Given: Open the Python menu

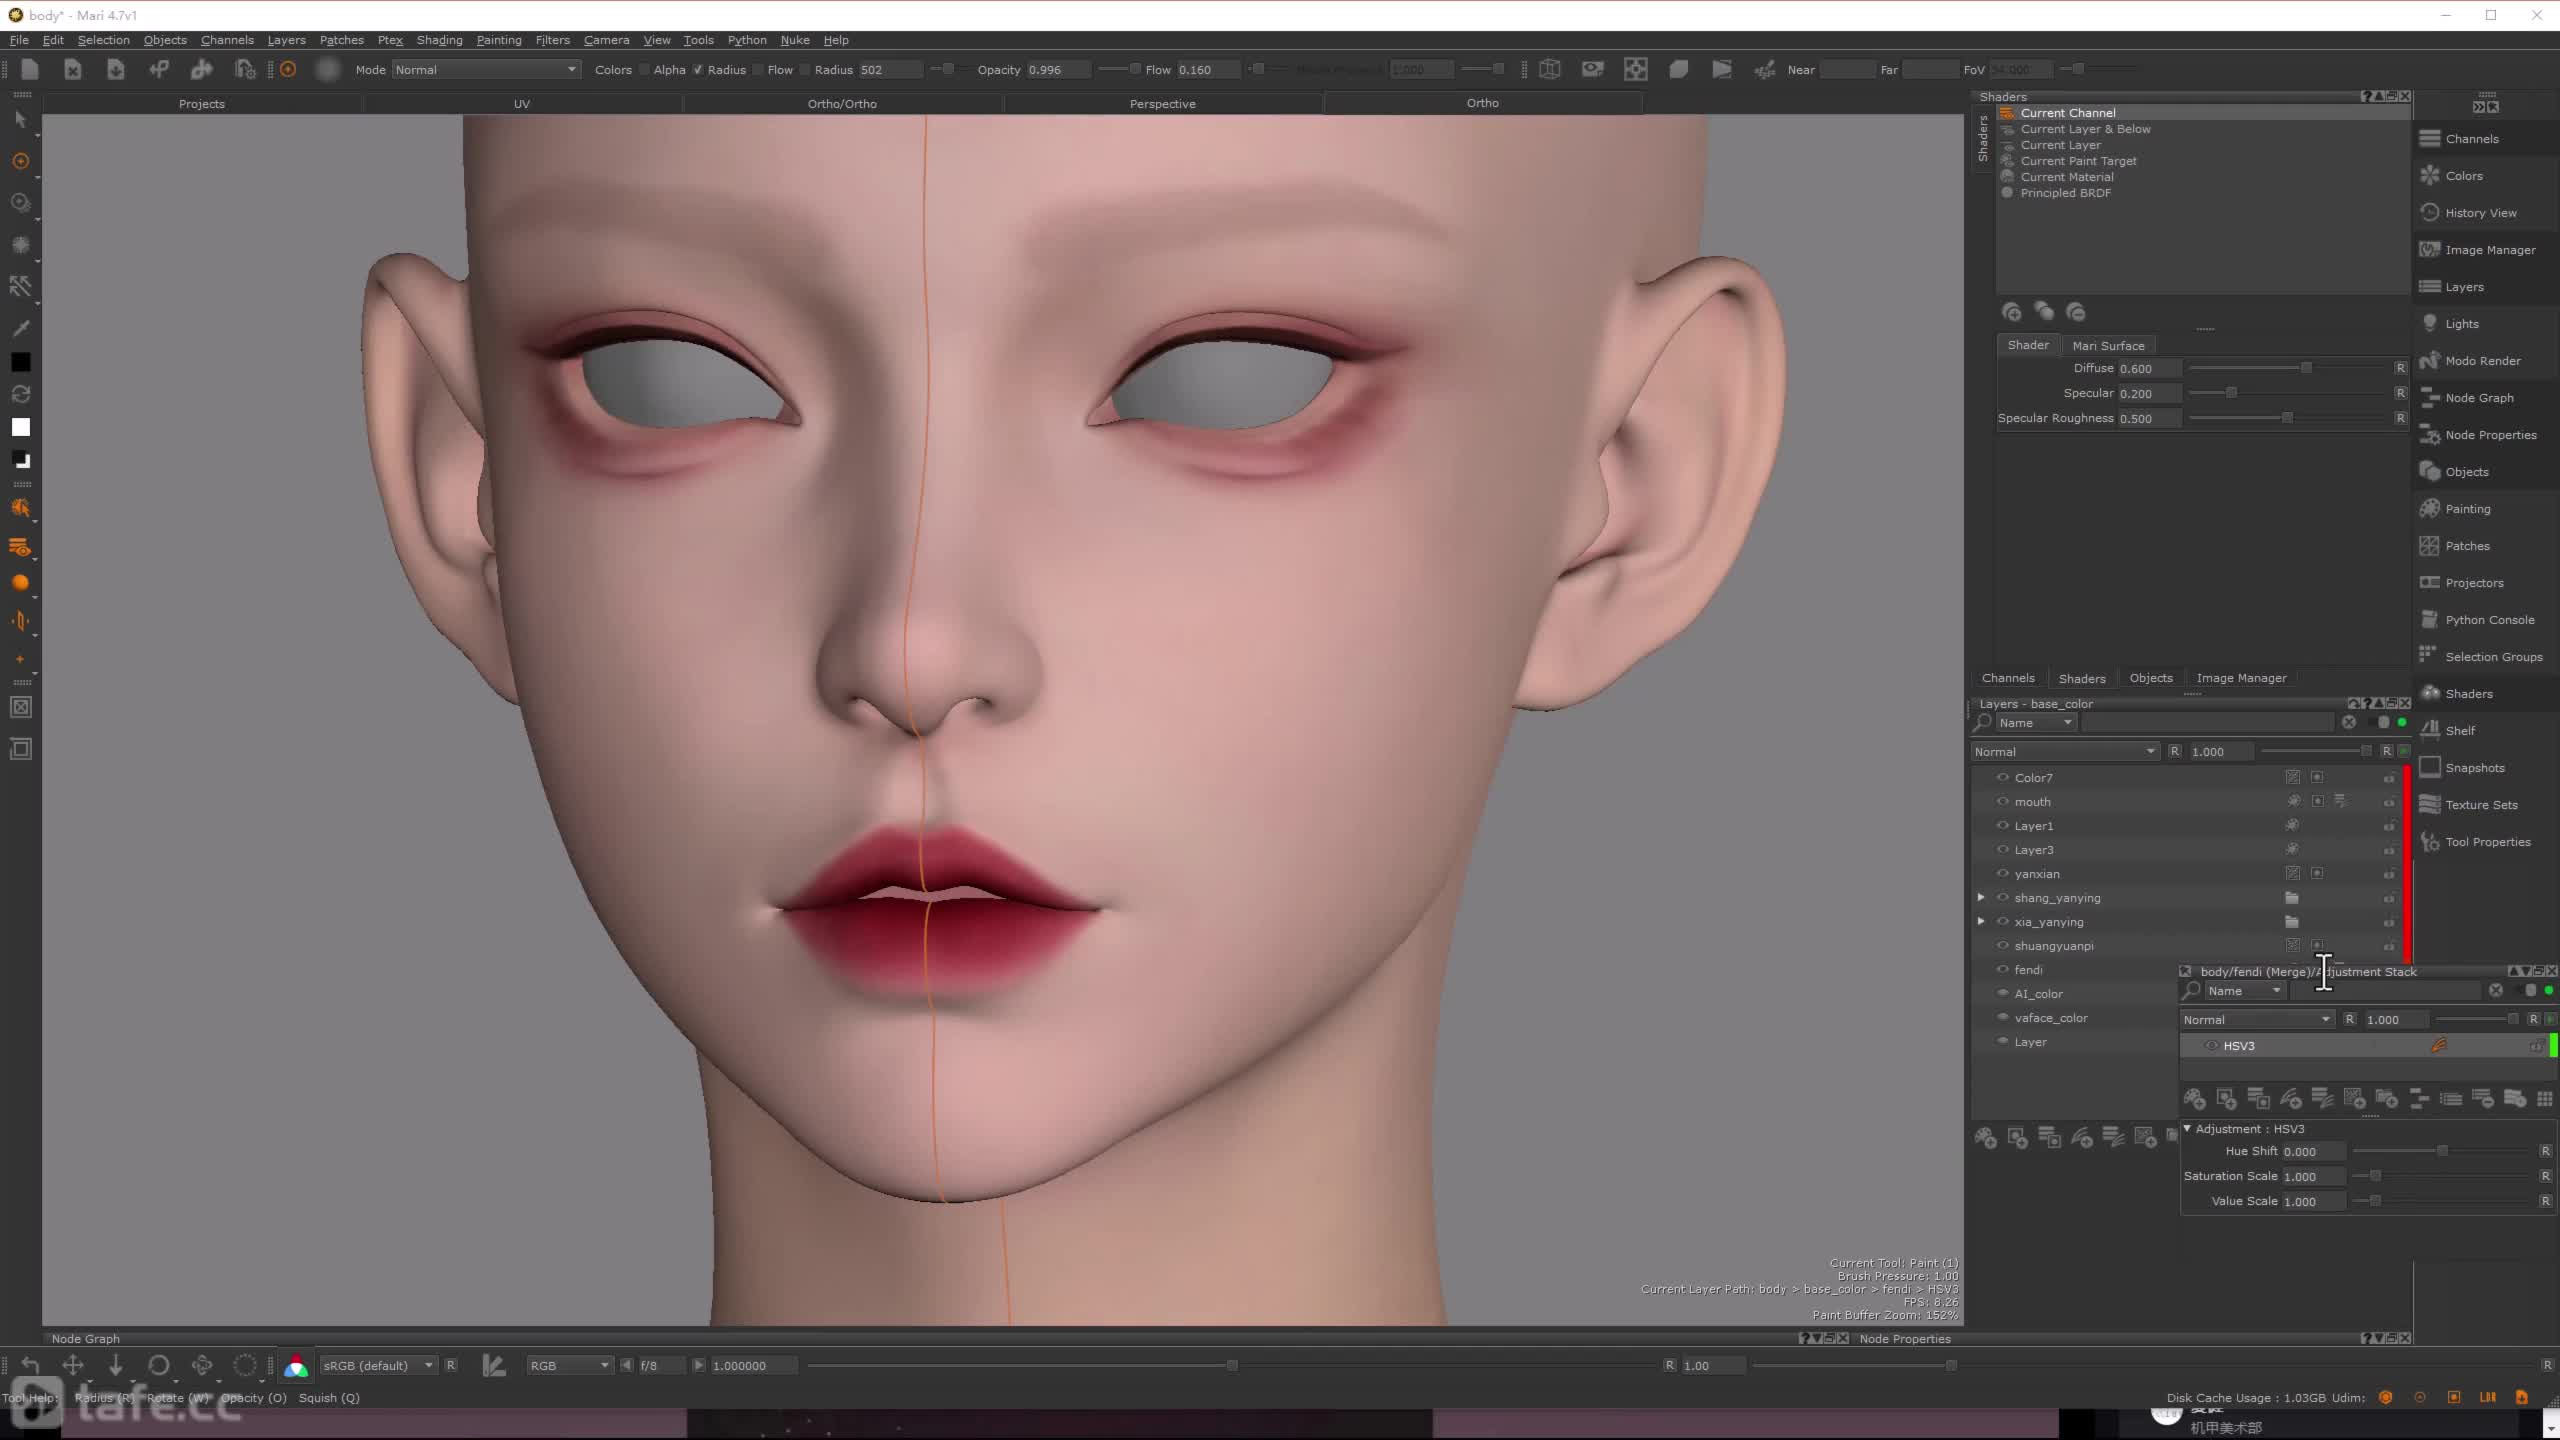Looking at the screenshot, I should 747,40.
